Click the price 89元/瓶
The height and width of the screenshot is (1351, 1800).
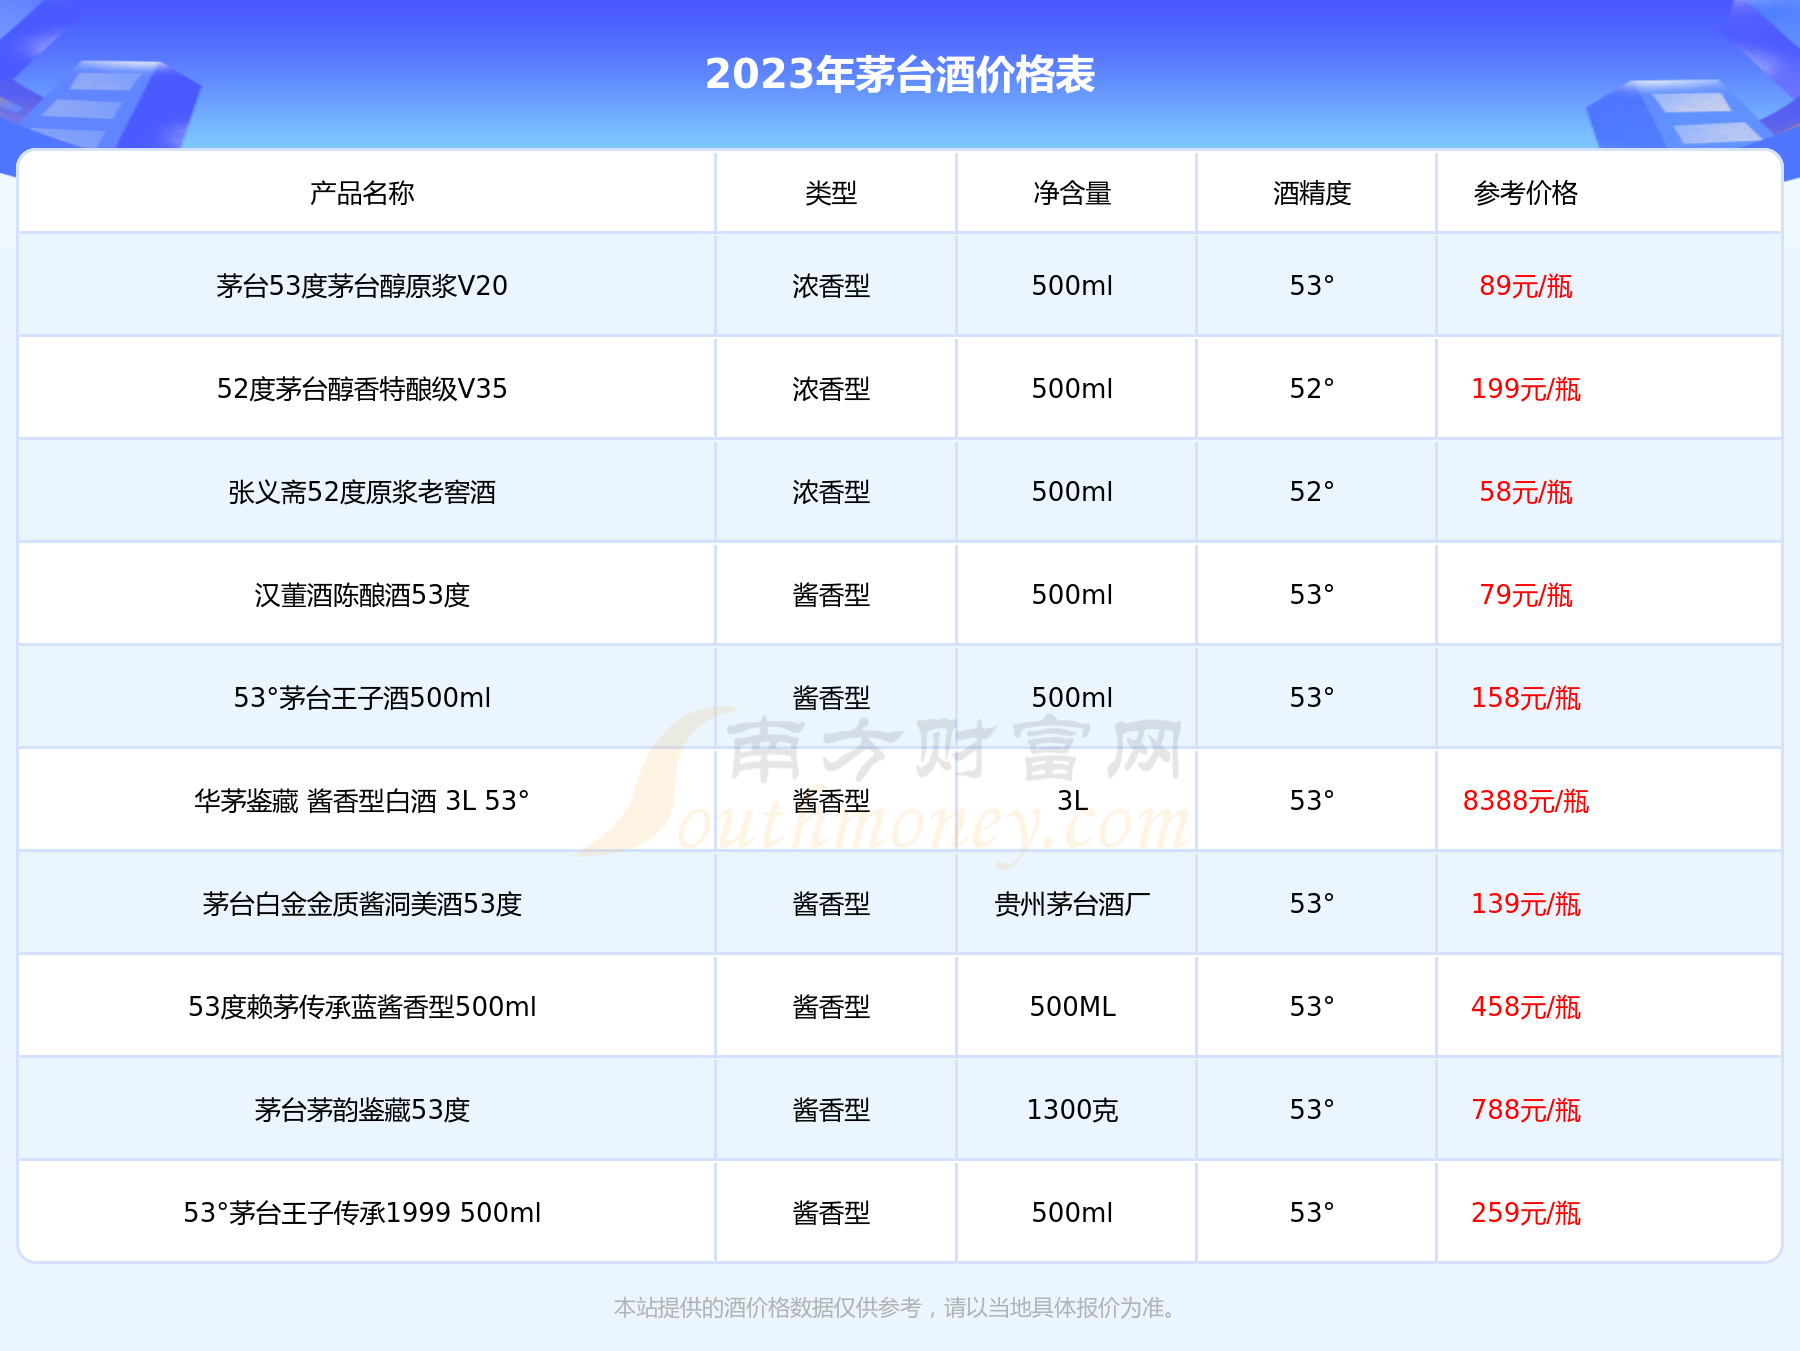click(x=1526, y=286)
